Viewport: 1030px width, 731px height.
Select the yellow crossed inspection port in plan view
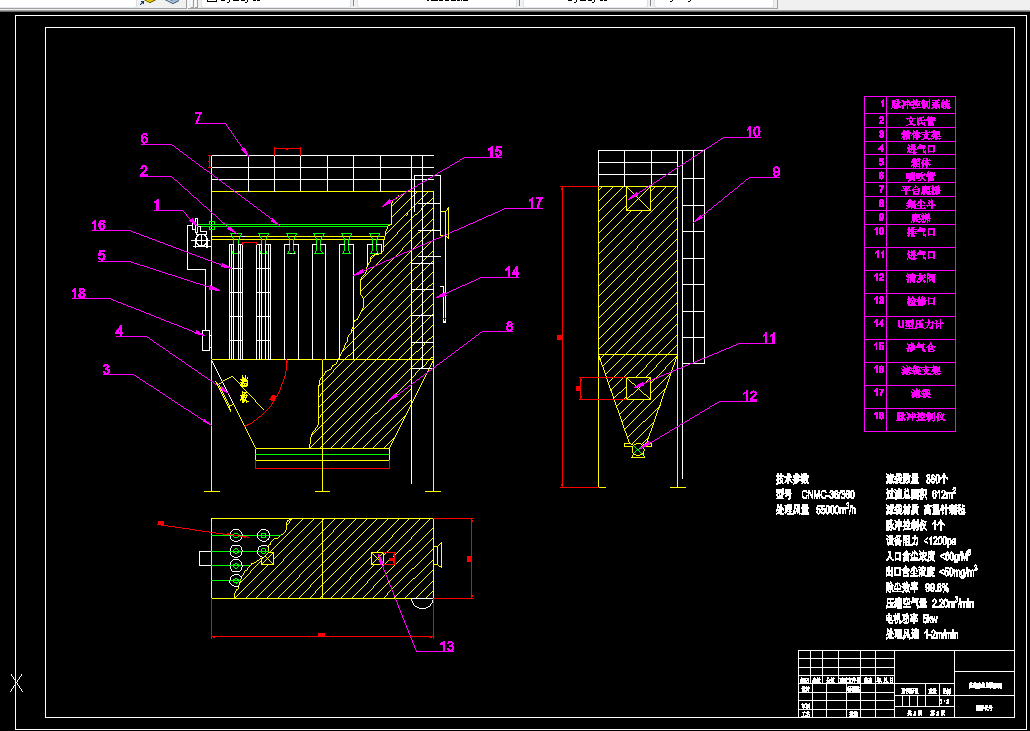[378, 559]
